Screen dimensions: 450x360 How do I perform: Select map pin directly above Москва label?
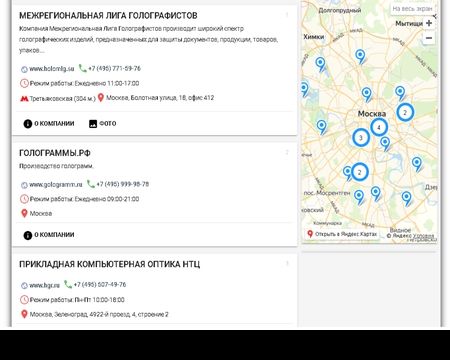[x=366, y=94]
